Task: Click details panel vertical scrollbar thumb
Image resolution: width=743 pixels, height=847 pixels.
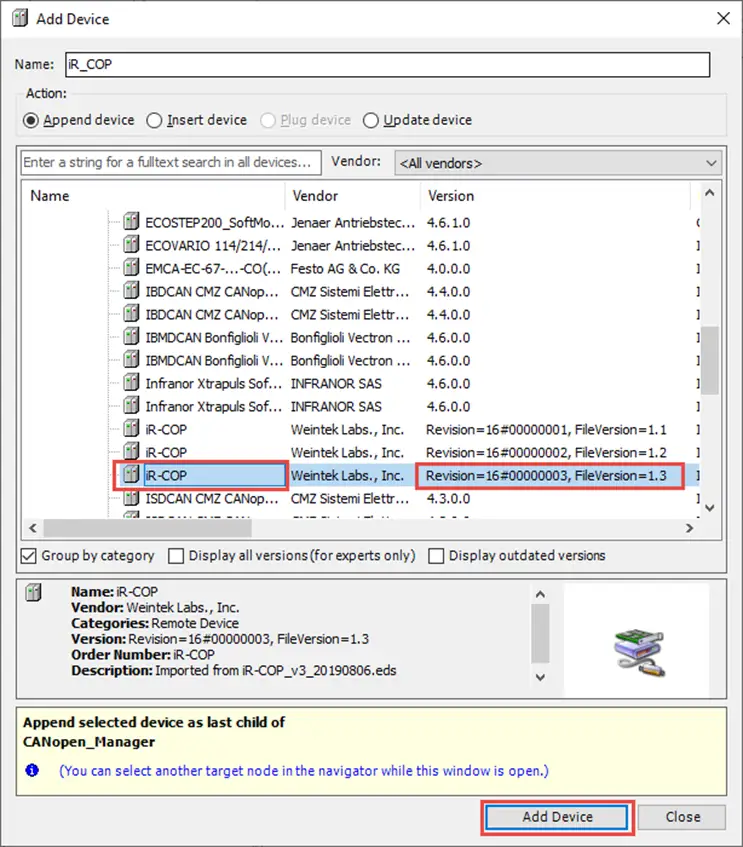Action: (x=540, y=633)
